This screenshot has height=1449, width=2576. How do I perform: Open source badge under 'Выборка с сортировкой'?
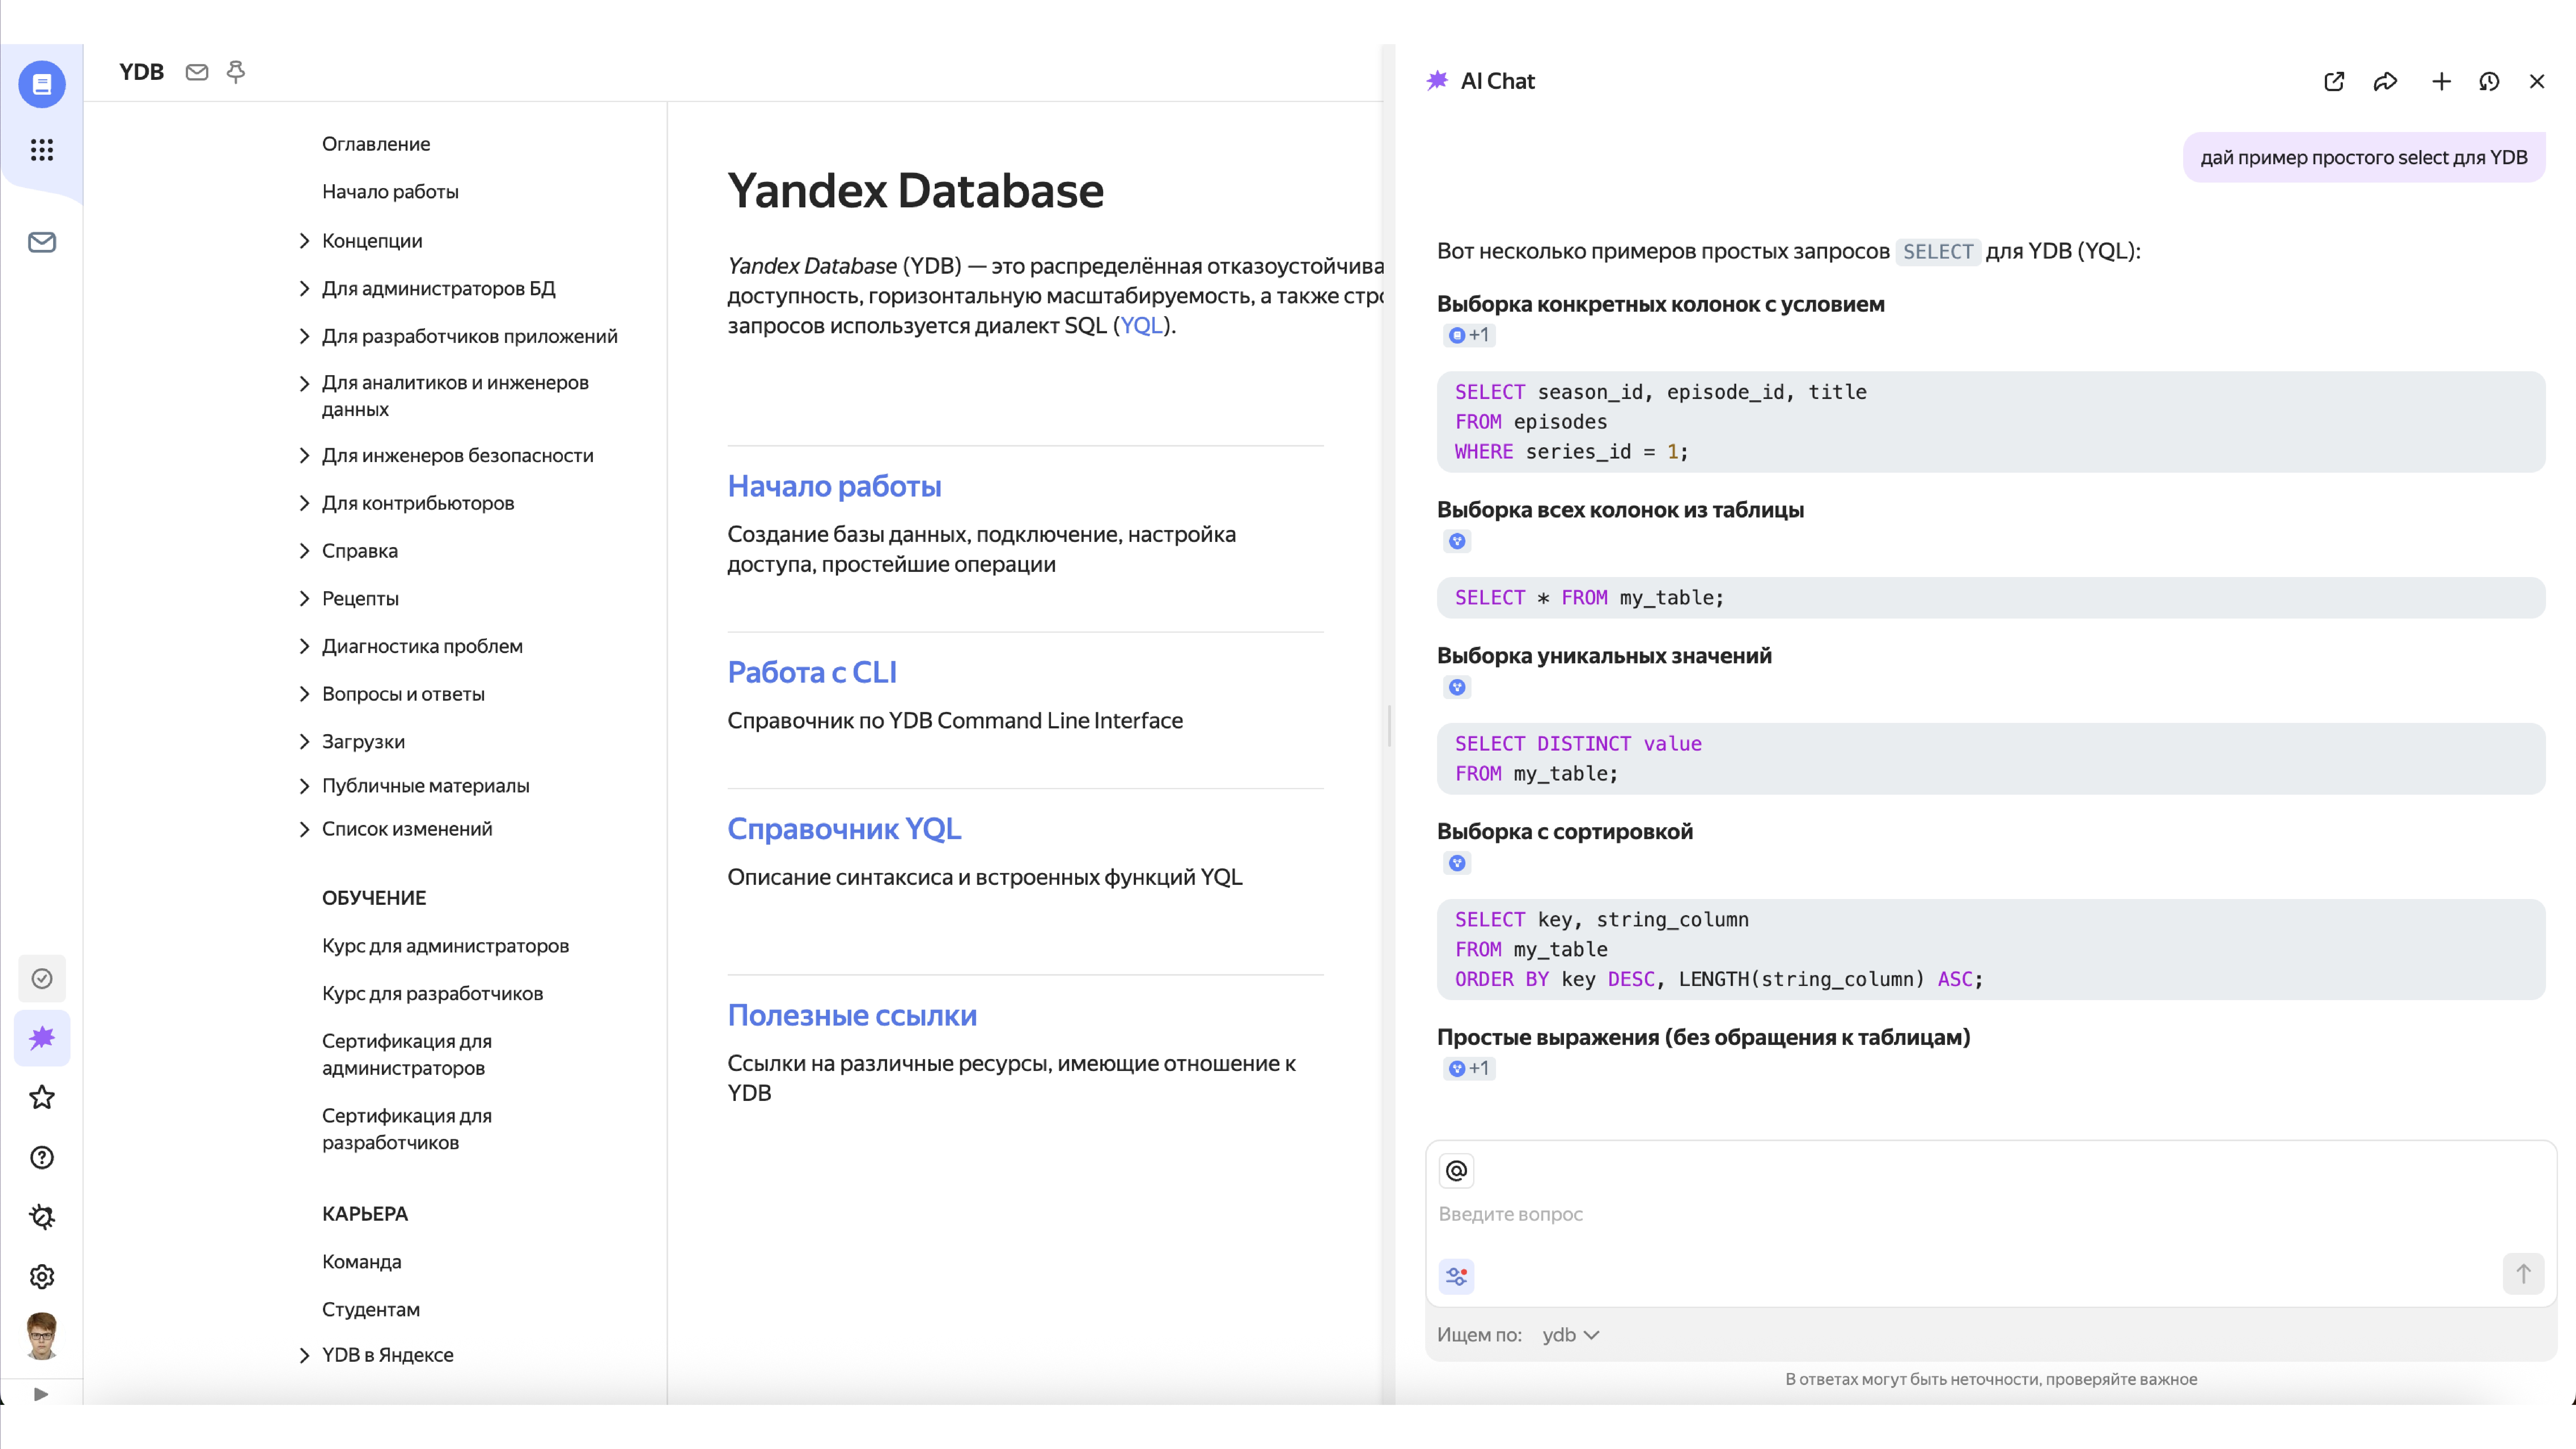(1457, 863)
